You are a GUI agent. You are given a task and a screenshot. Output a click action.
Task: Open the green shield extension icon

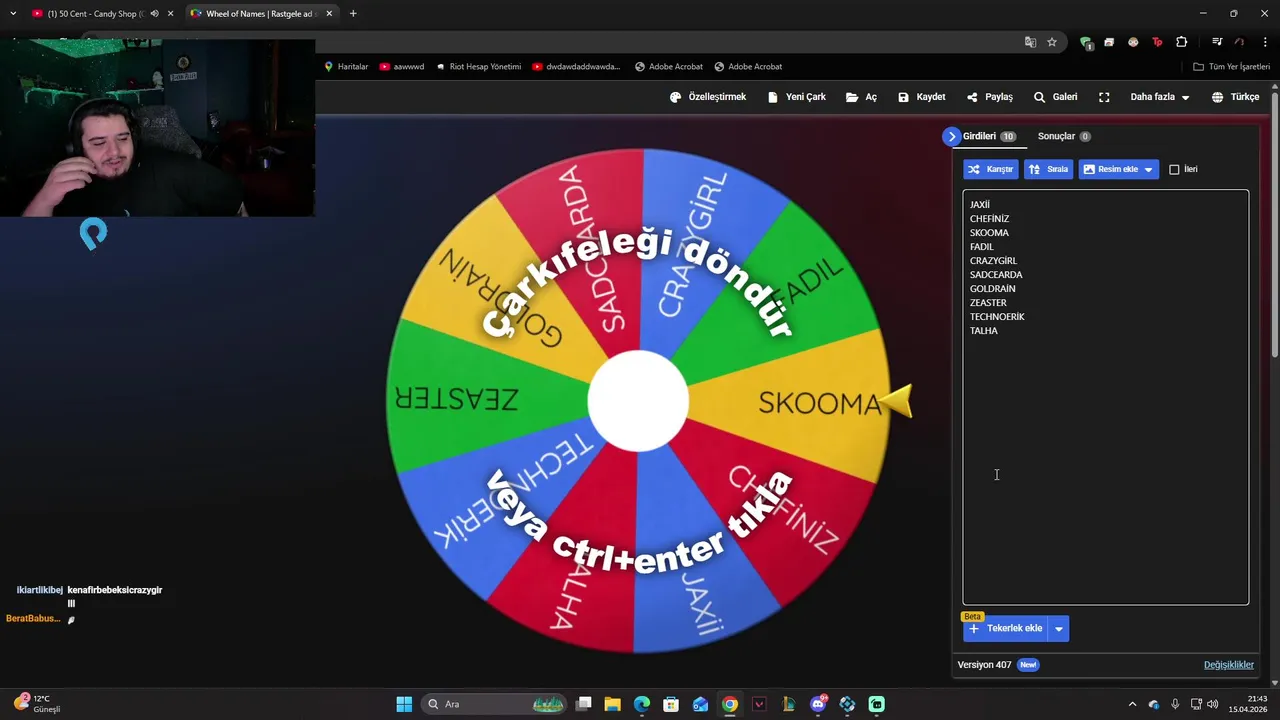coord(1086,42)
